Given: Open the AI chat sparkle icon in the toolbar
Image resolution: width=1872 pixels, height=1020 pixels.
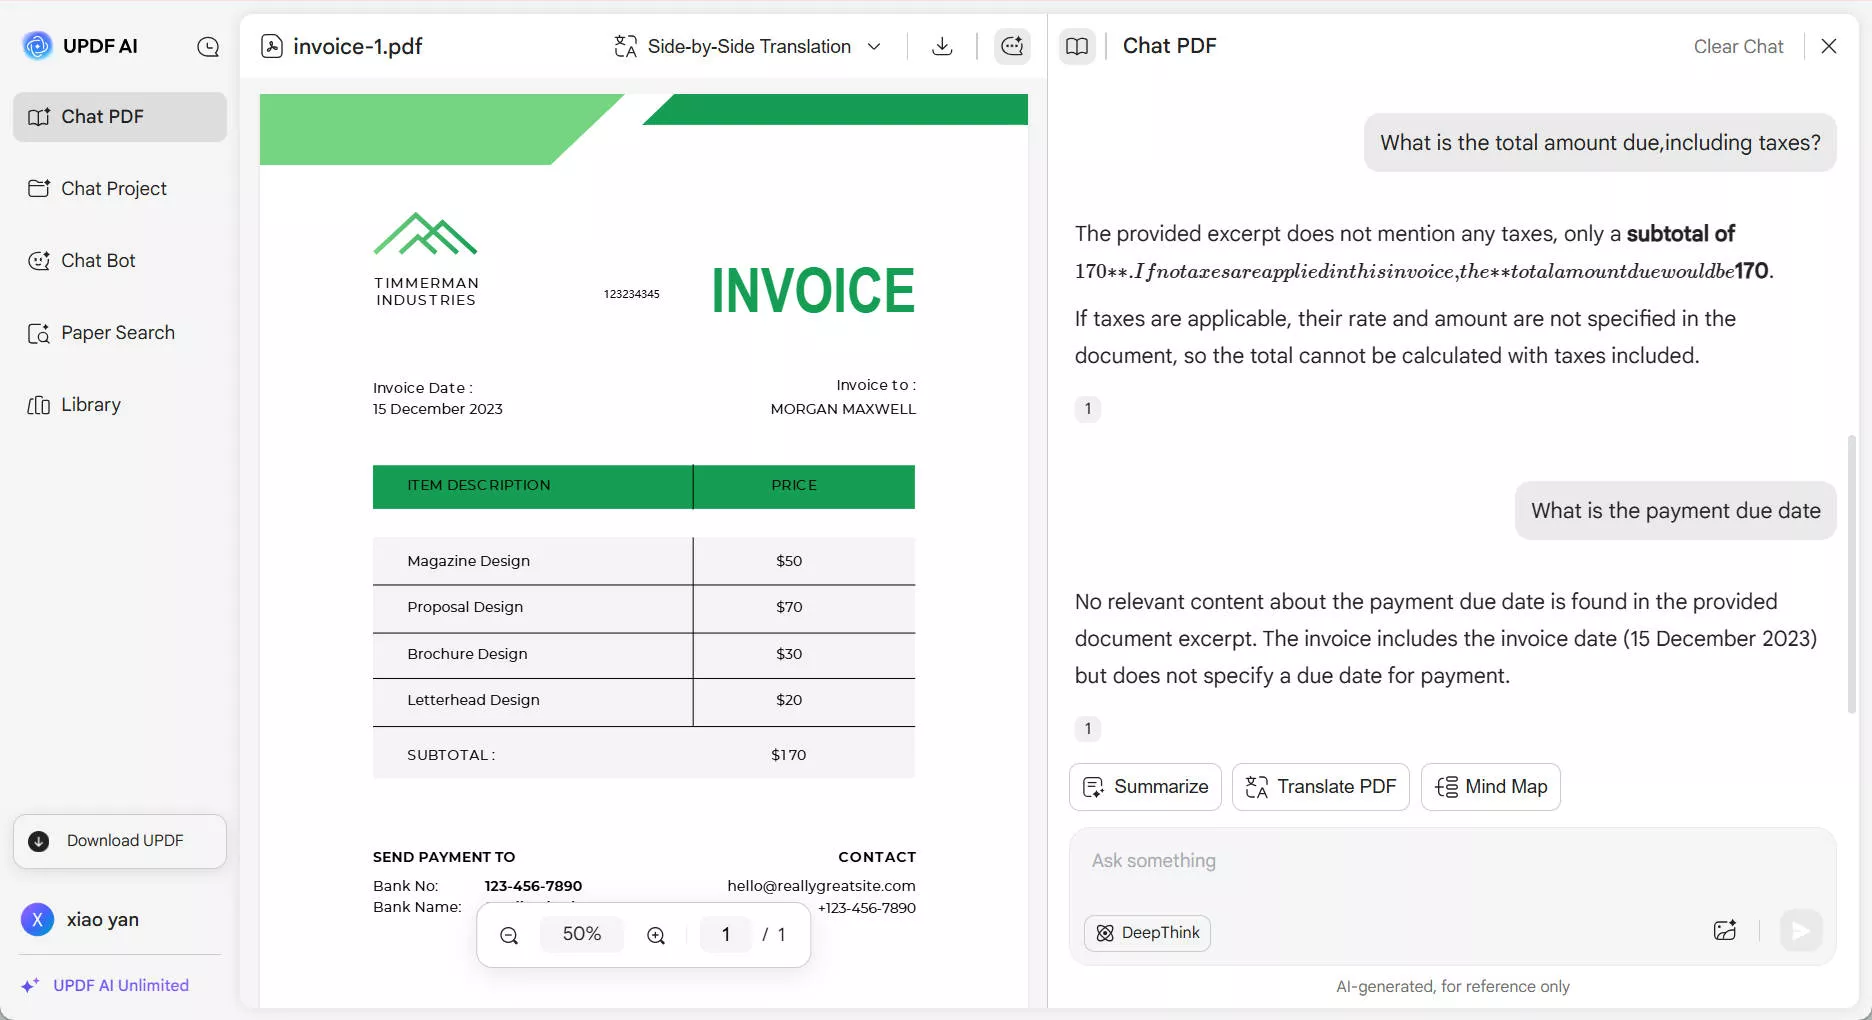Looking at the screenshot, I should [x=1012, y=46].
